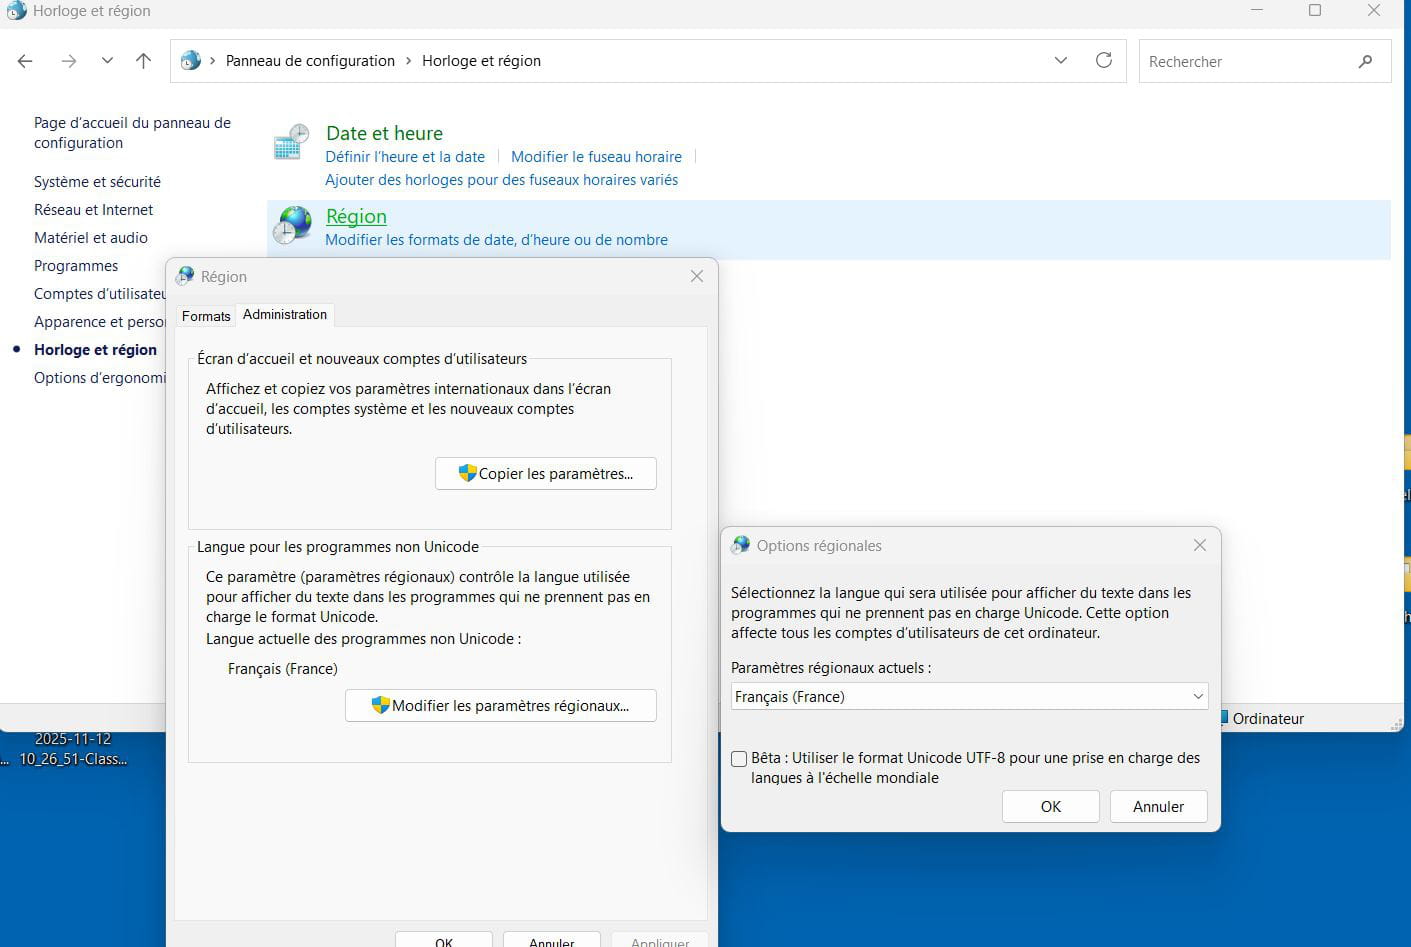1411x947 pixels.
Task: Enable the Beta Unicode UTF-8 checkbox
Action: pyautogui.click(x=739, y=759)
